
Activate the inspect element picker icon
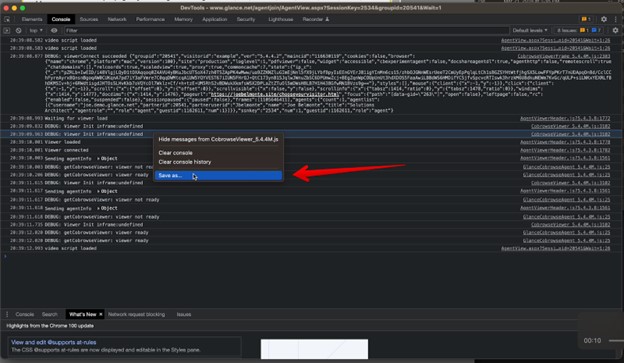click(x=7, y=19)
